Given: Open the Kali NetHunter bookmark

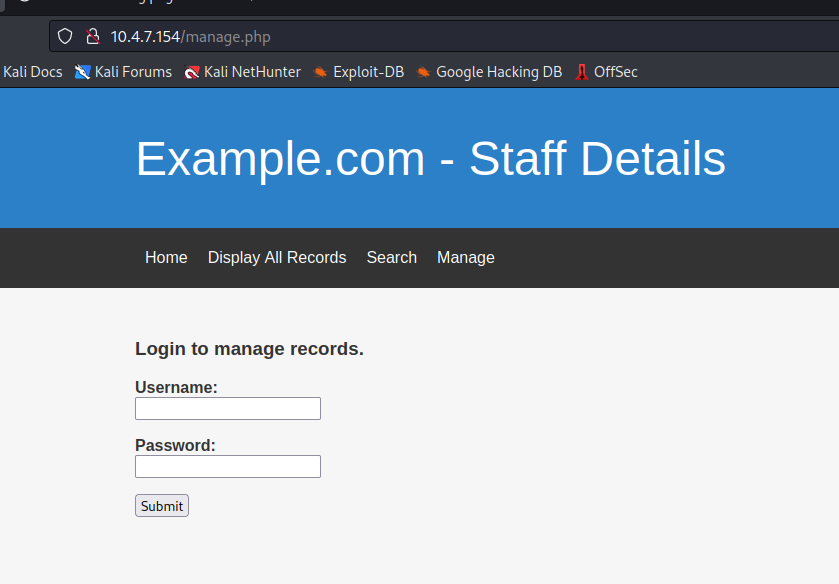Looking at the screenshot, I should click(243, 72).
